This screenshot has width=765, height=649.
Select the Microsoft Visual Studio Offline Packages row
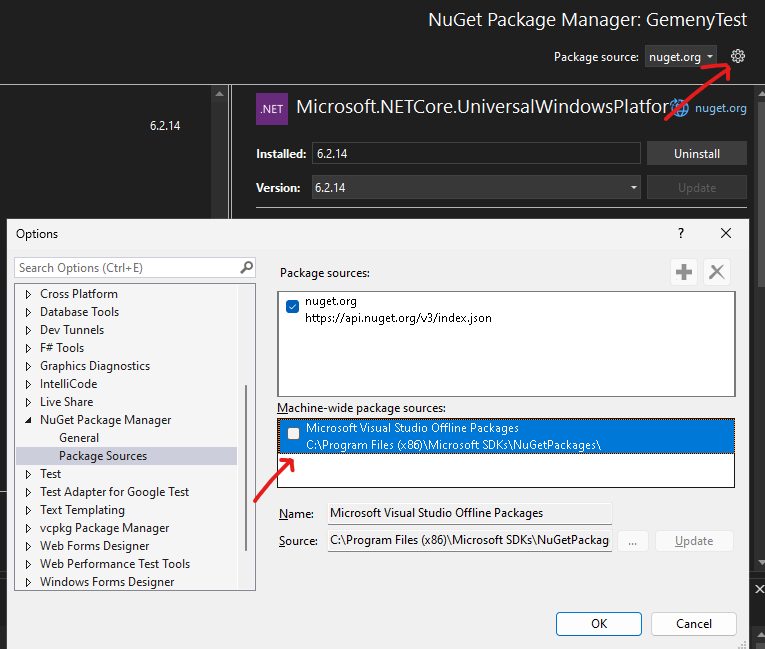pos(506,436)
